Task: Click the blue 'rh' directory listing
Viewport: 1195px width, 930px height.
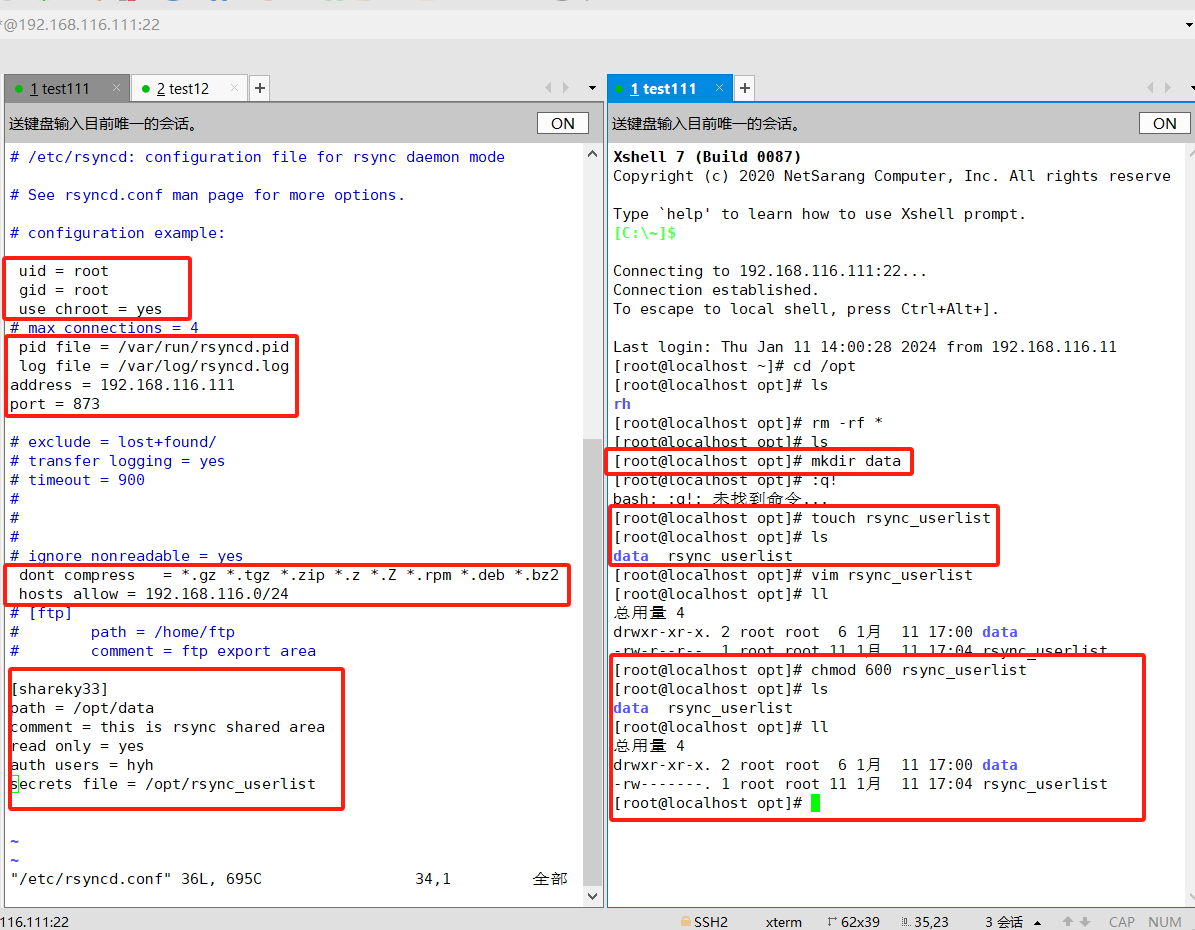Action: [x=623, y=404]
